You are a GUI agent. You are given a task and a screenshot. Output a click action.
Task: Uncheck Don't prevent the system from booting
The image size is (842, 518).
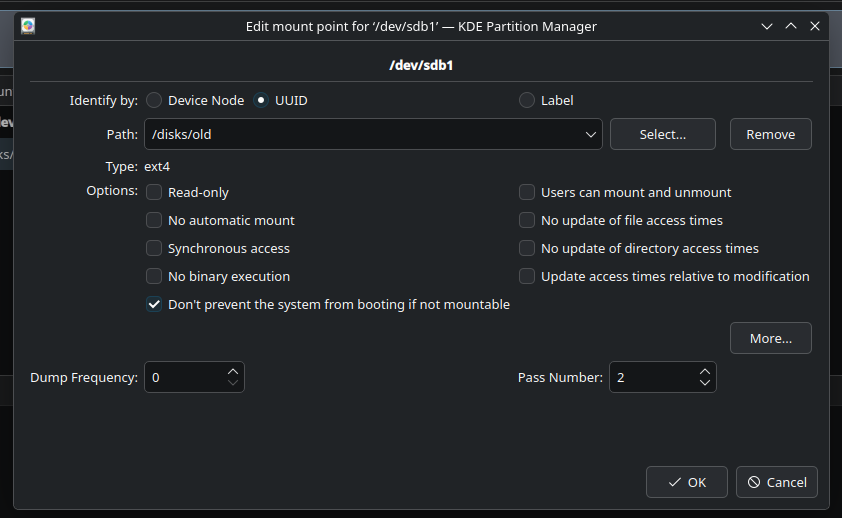[x=154, y=304]
